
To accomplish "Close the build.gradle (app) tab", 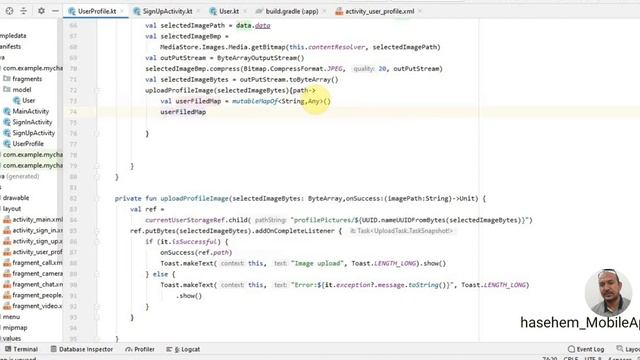I will 324,11.
